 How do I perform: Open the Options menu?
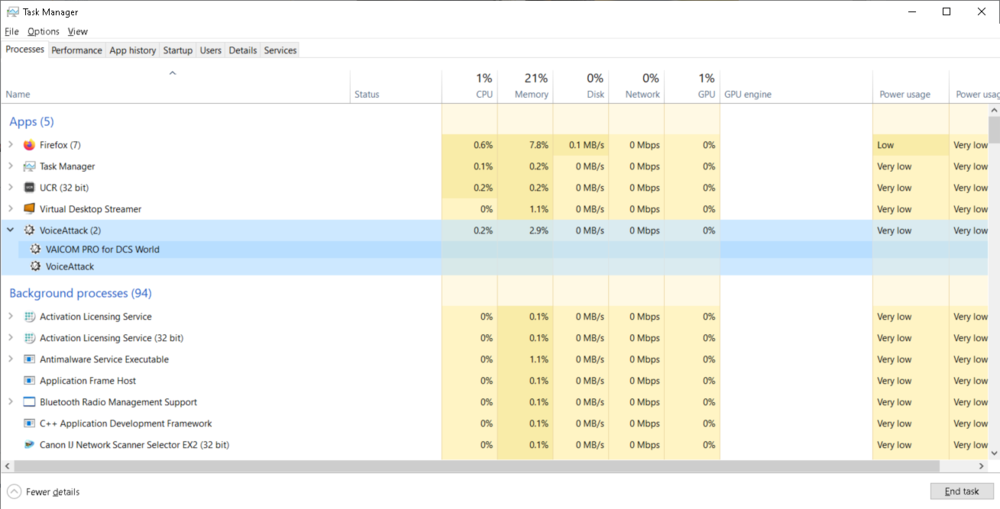tap(43, 31)
